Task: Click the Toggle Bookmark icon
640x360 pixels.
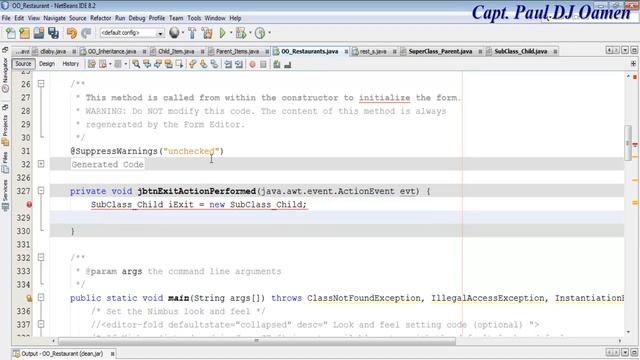Action: click(x=214, y=64)
